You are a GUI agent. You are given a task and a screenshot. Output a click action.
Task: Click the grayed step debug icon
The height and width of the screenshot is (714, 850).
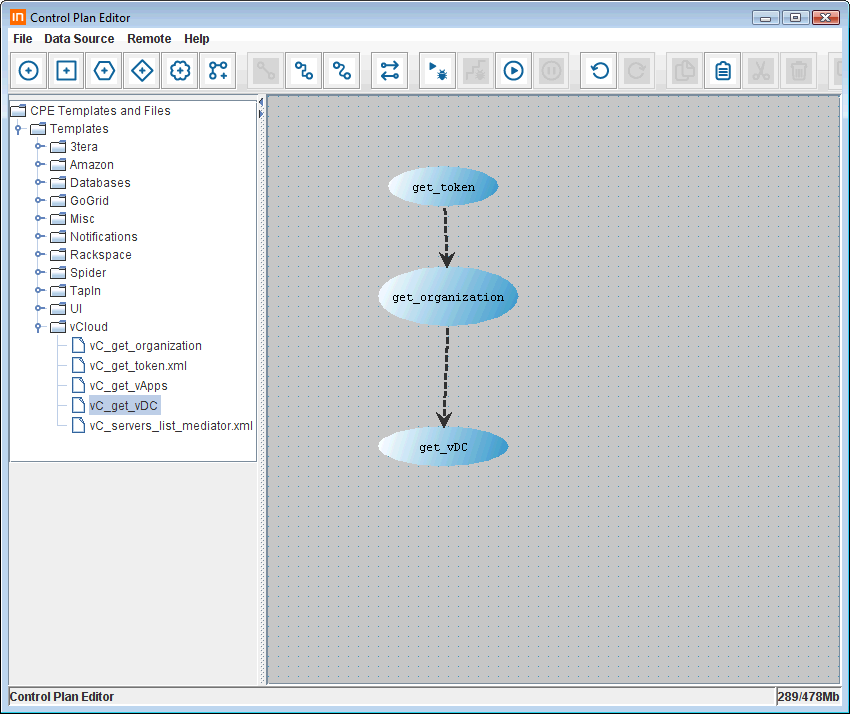(x=475, y=71)
